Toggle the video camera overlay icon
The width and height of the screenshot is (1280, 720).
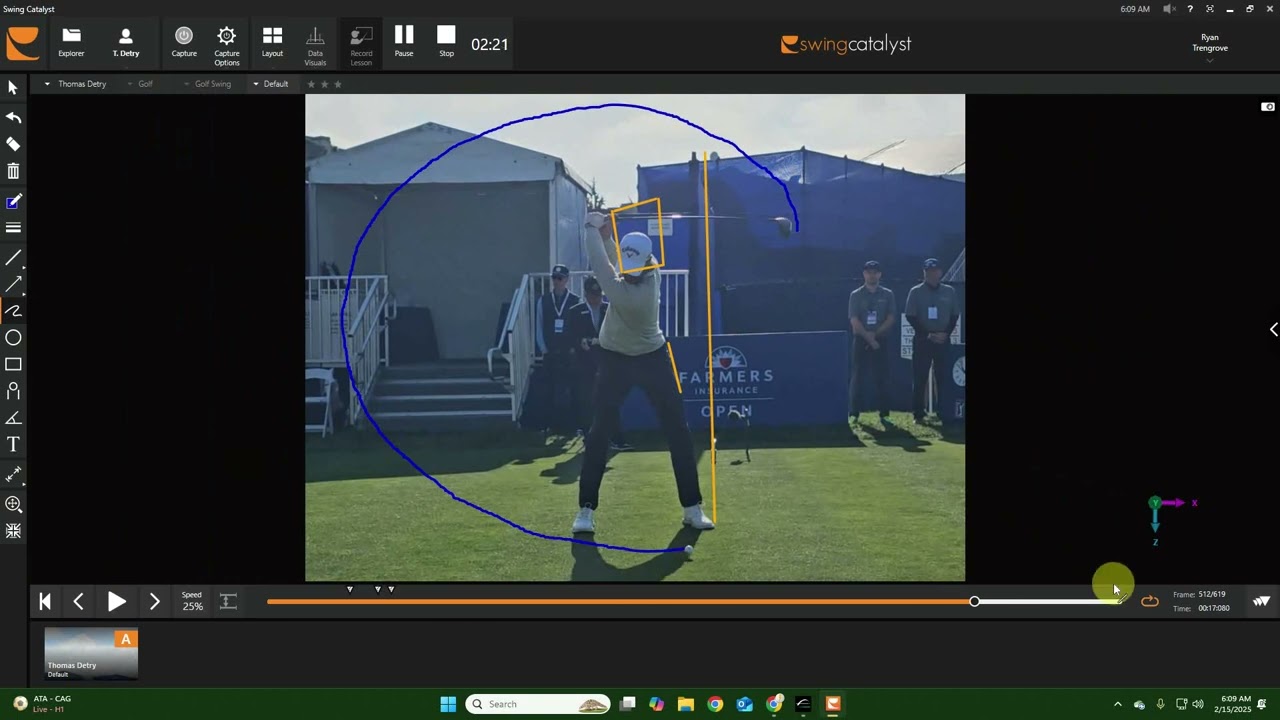(x=1268, y=107)
